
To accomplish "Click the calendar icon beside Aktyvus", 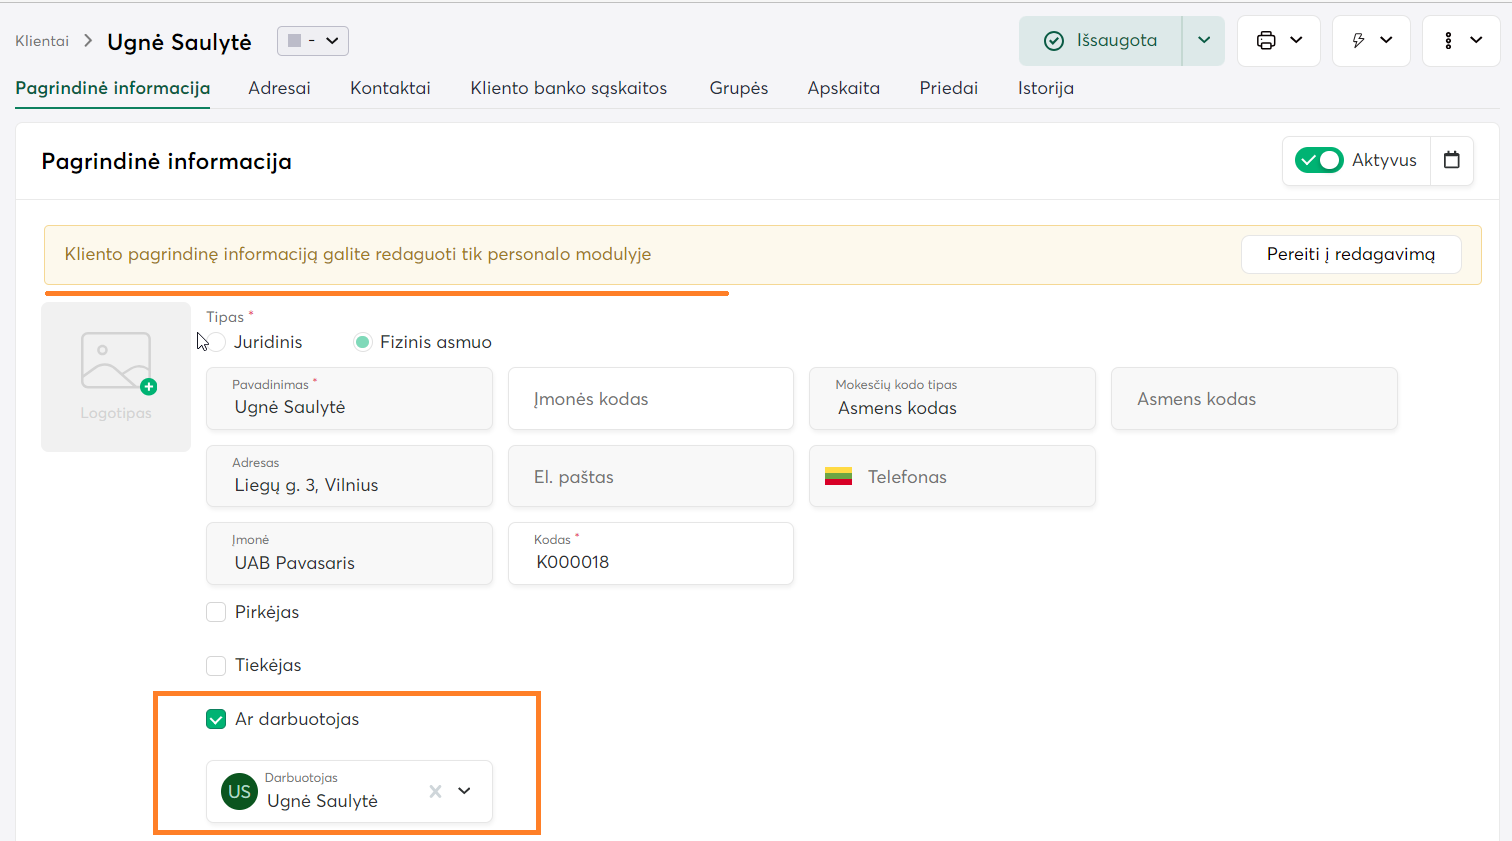I will [x=1452, y=160].
